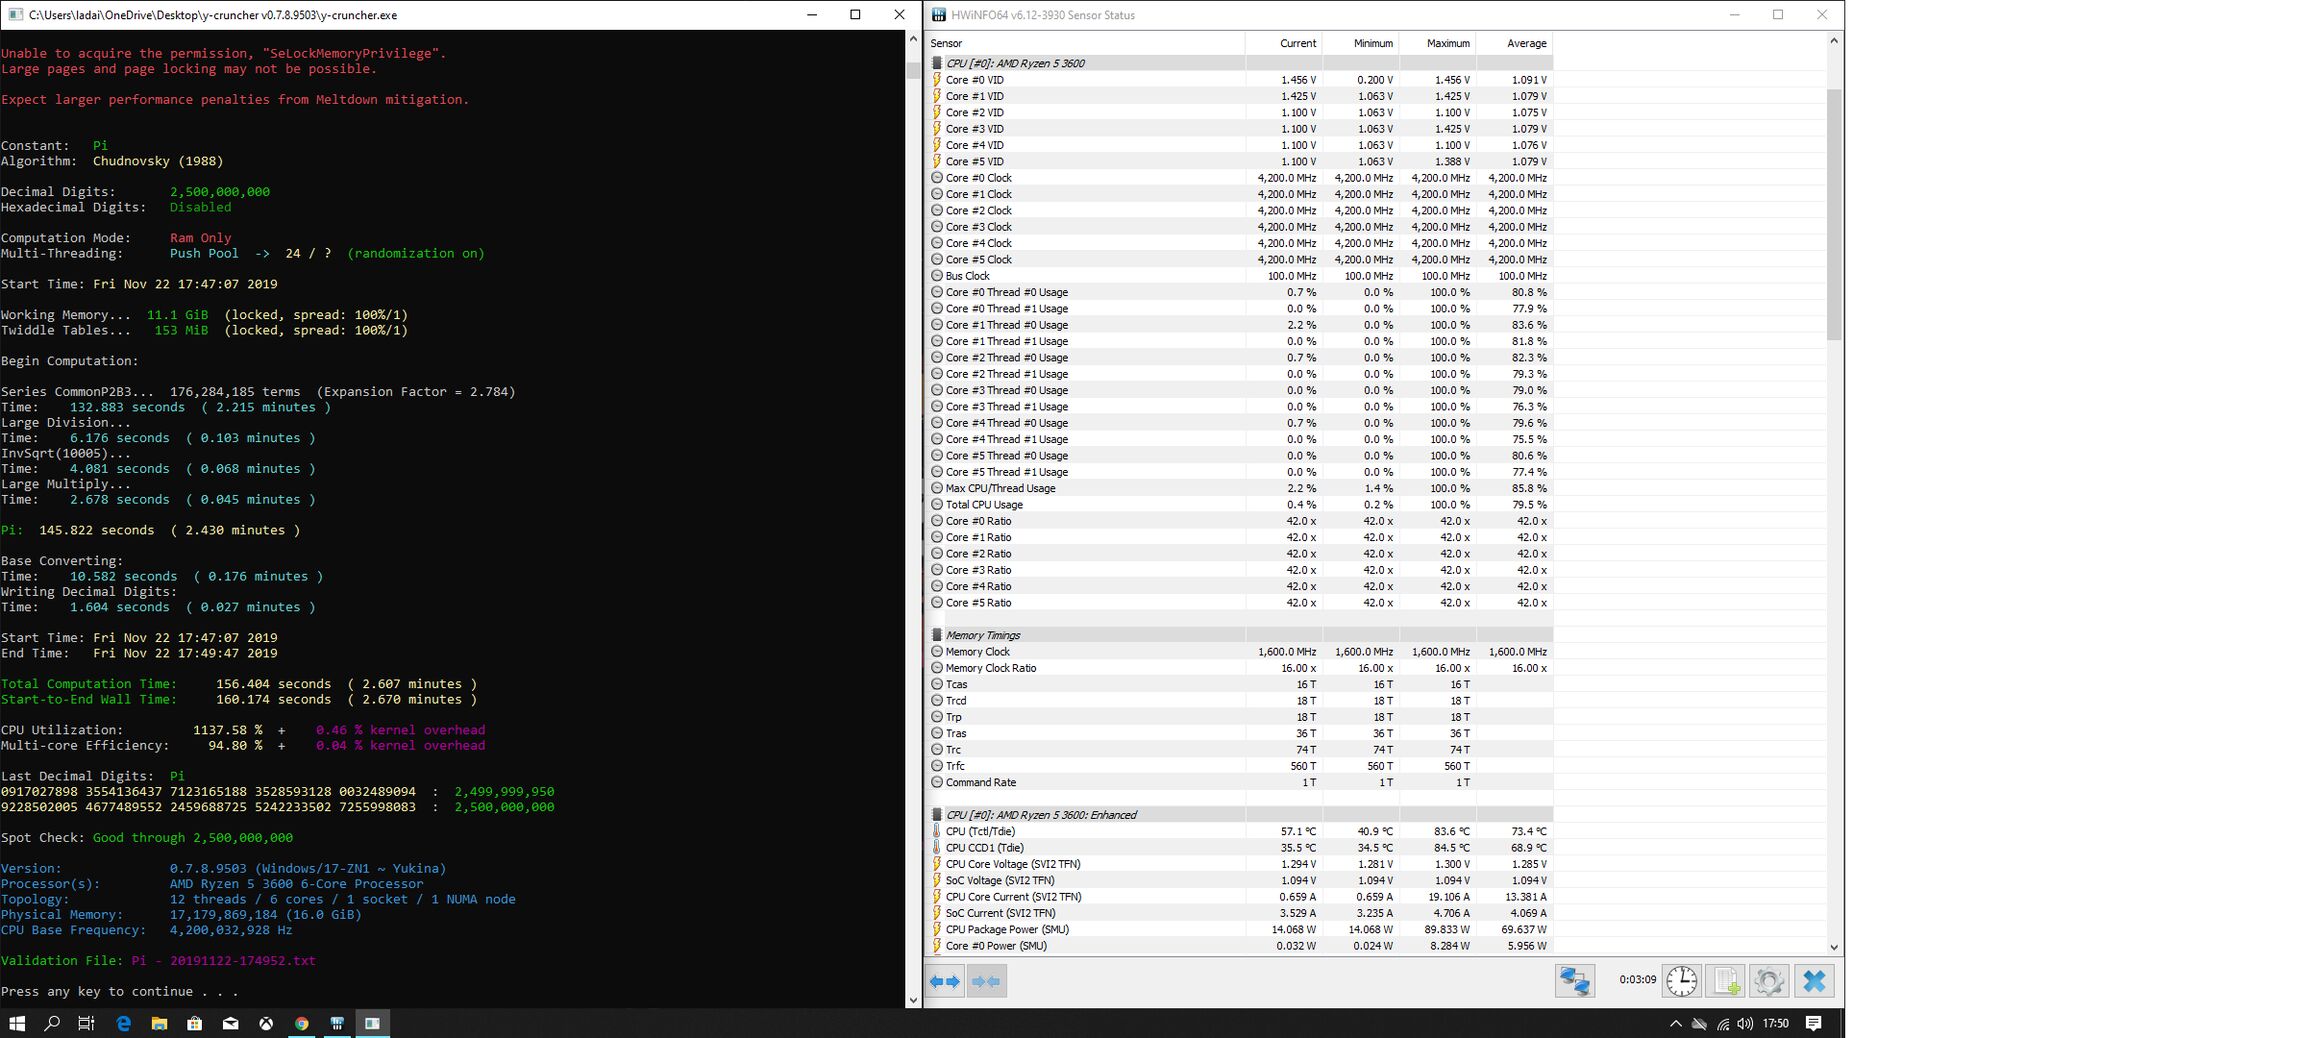Select CPU Package Power (SMU) row

[1240, 929]
